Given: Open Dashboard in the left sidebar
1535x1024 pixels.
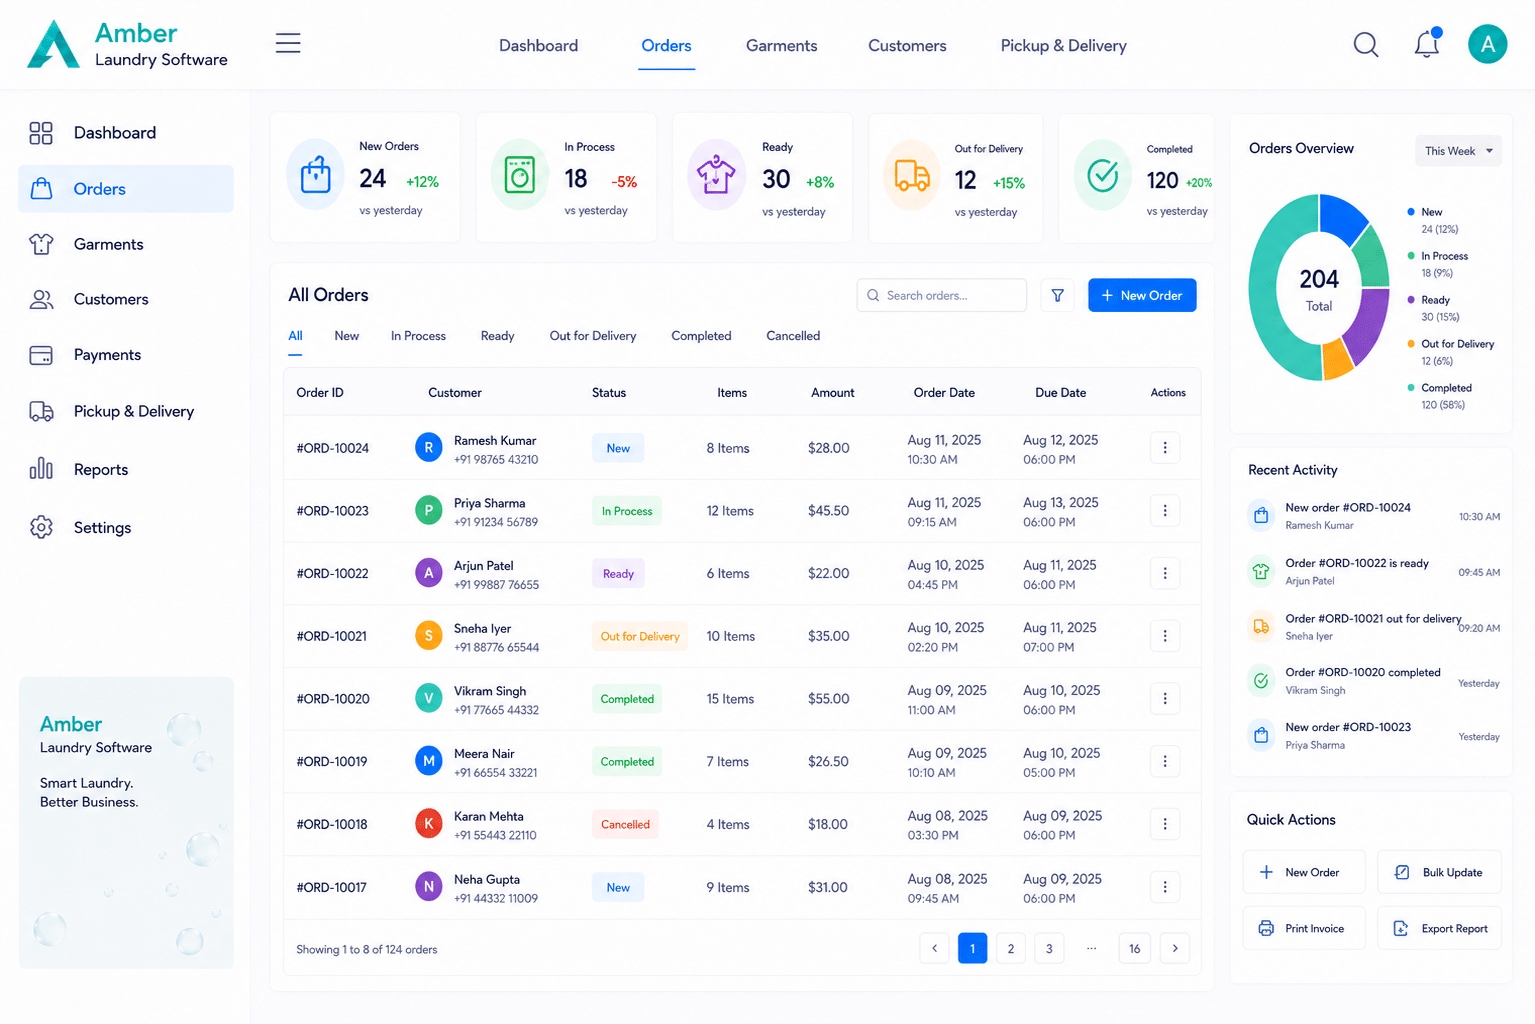Looking at the screenshot, I should [x=126, y=133].
